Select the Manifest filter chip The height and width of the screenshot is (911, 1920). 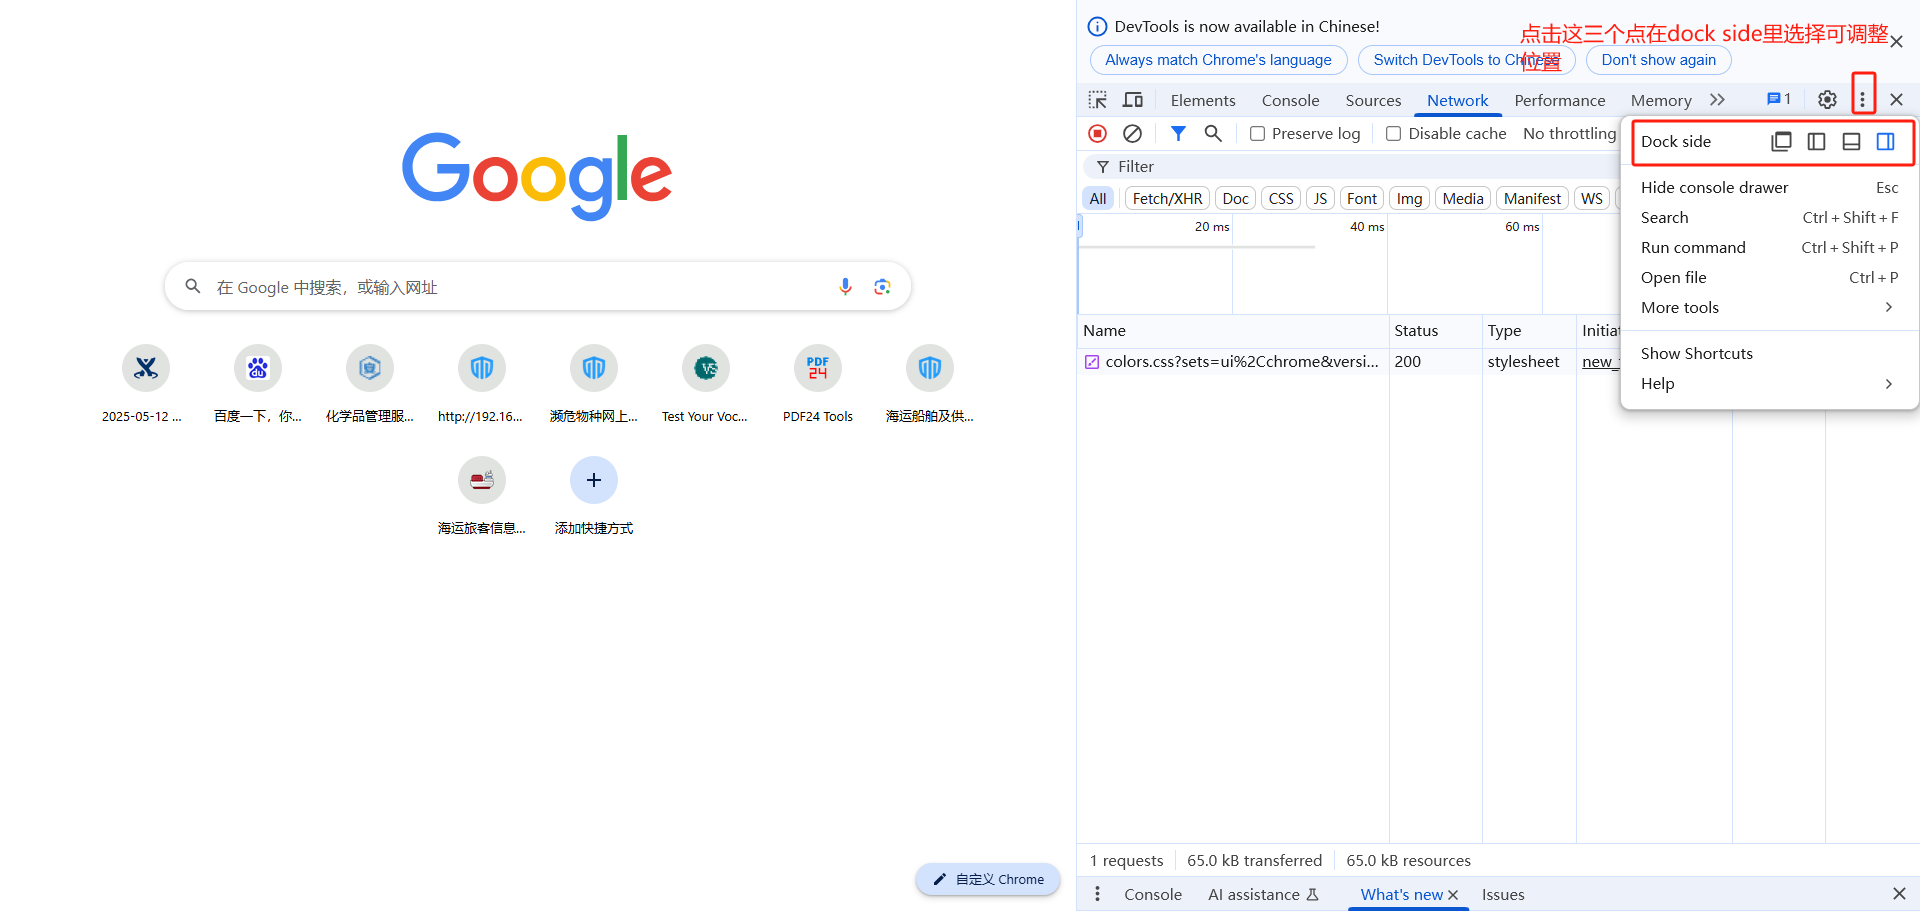(x=1532, y=198)
